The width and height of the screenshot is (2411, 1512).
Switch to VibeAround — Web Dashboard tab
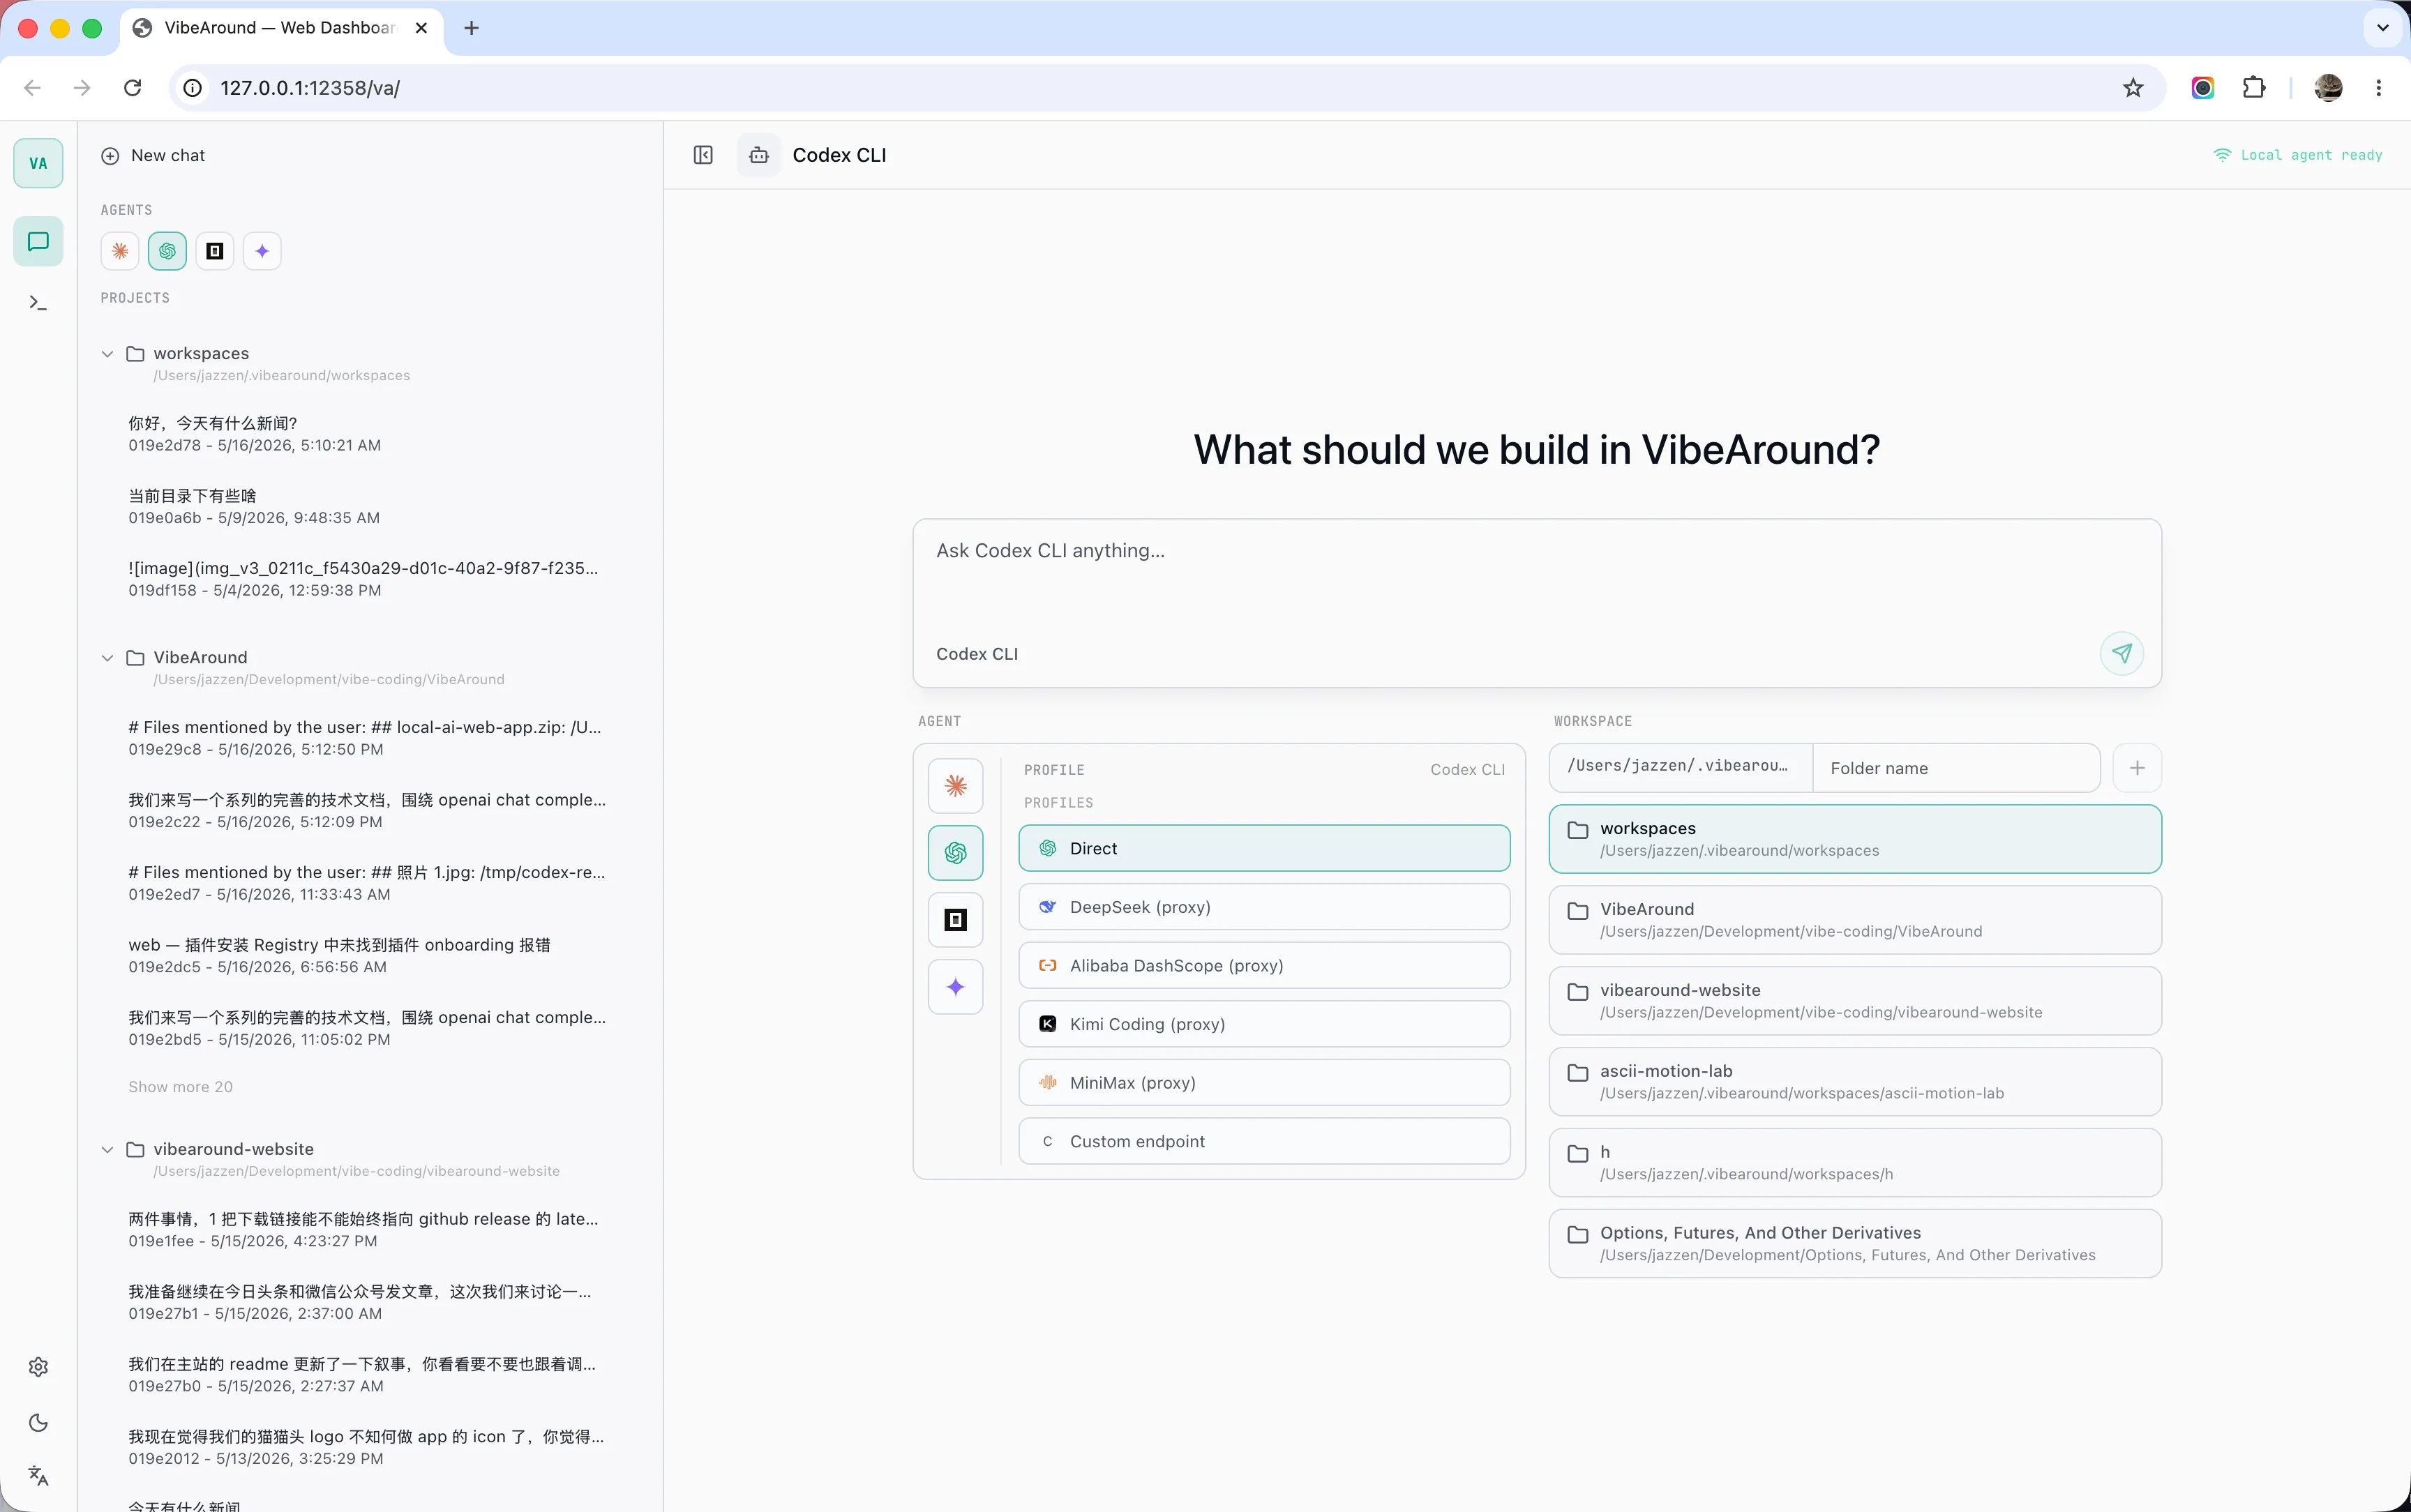(280, 28)
